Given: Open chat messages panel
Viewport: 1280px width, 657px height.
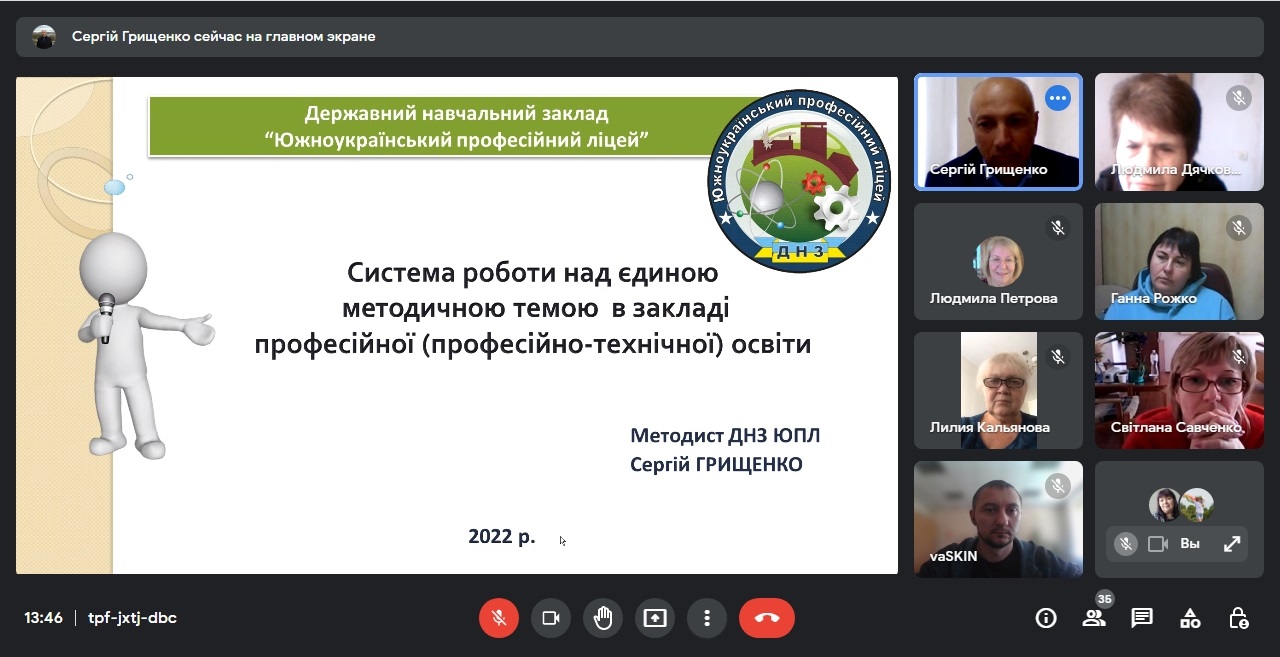Looking at the screenshot, I should [x=1142, y=618].
